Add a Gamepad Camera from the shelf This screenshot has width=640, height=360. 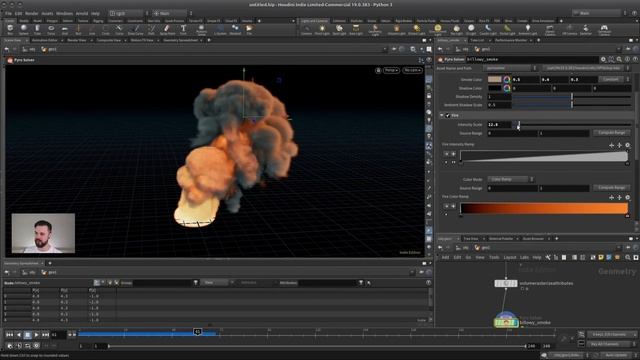pos(604,29)
